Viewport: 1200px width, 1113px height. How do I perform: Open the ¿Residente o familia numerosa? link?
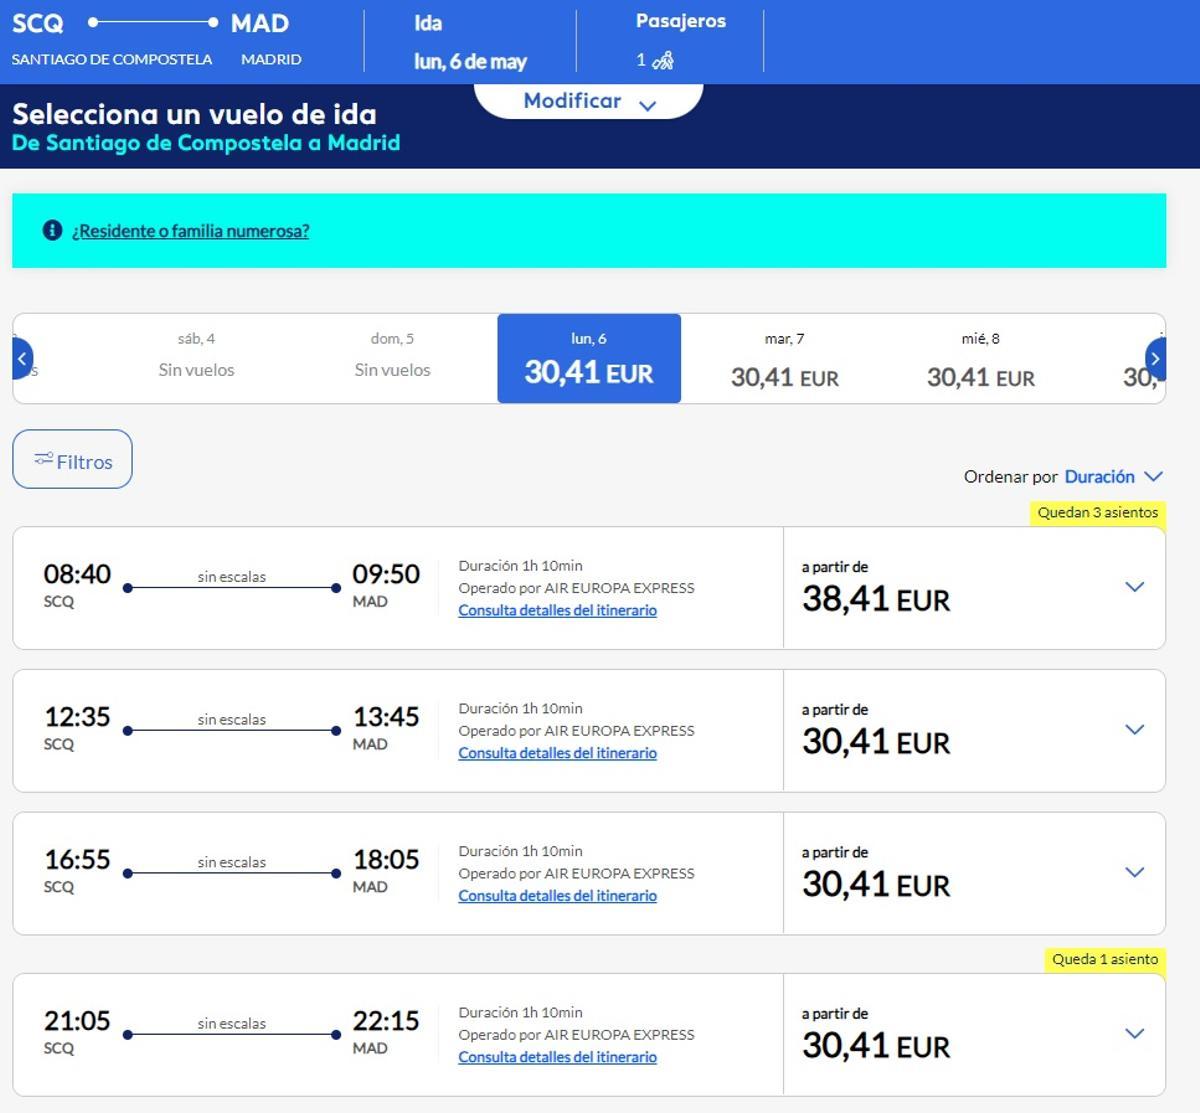pos(190,231)
